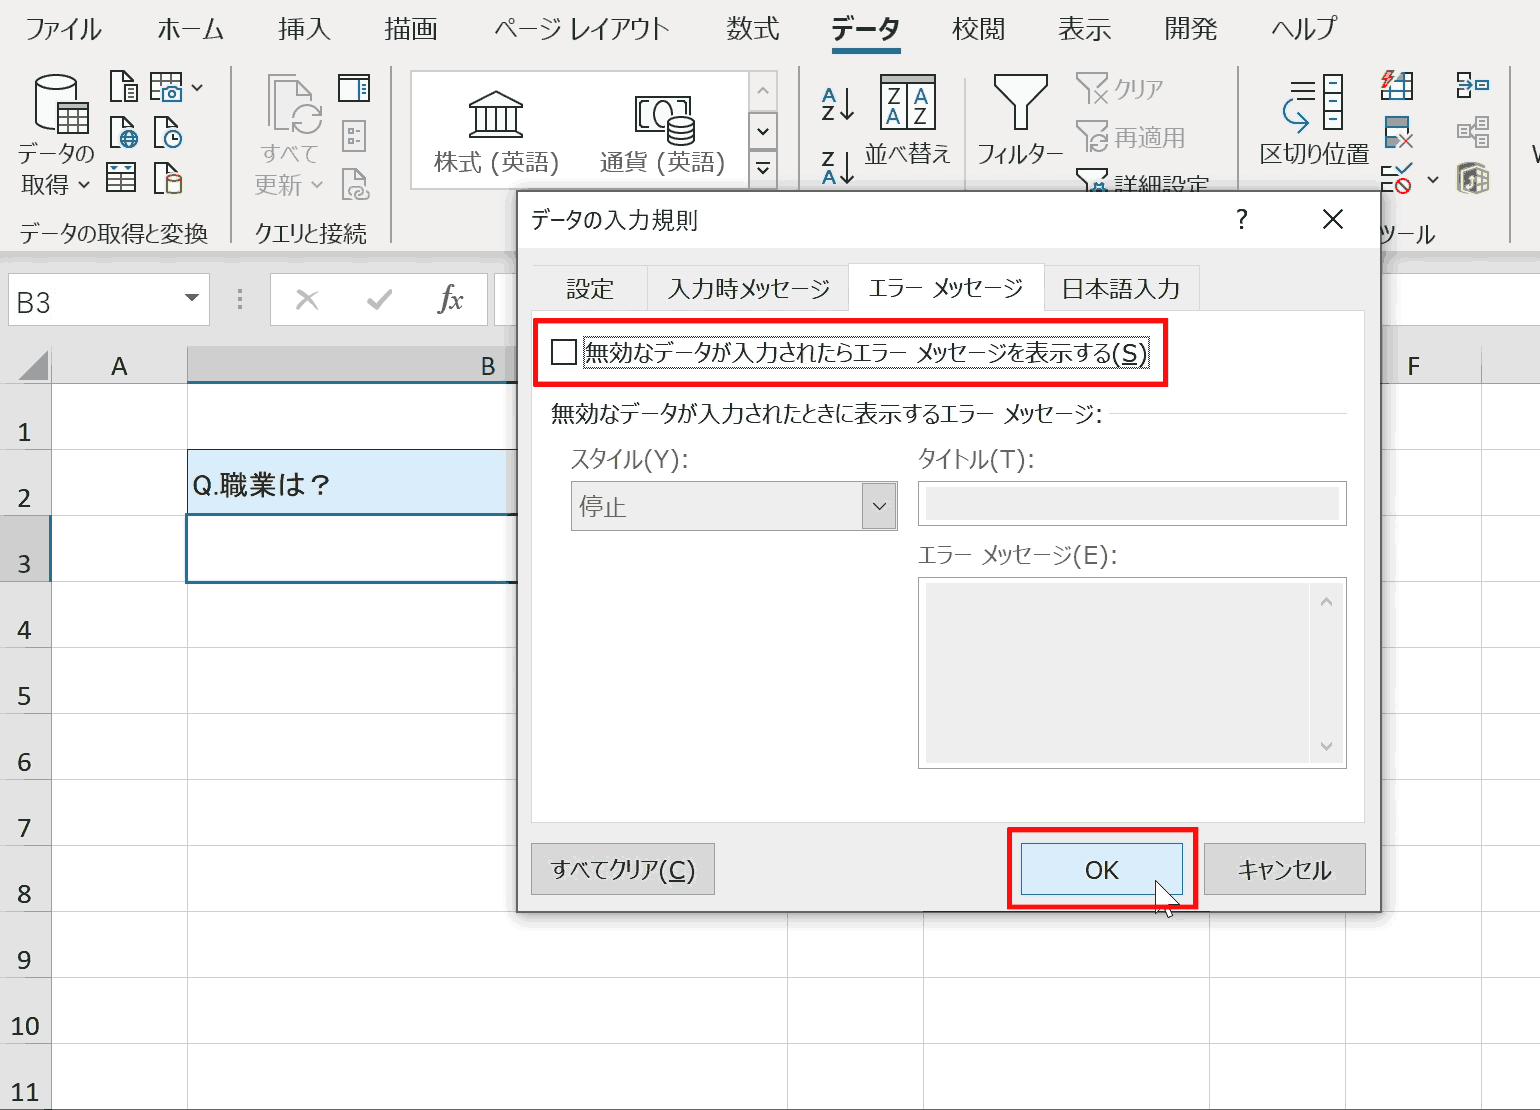
Task: Switch to the ホーム ribbon tab
Action: 190,29
